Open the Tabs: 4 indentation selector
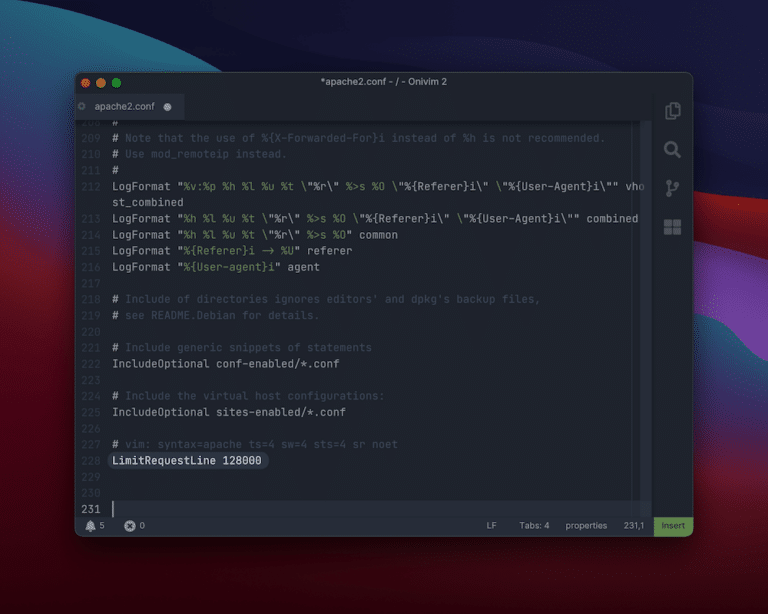 [x=534, y=525]
